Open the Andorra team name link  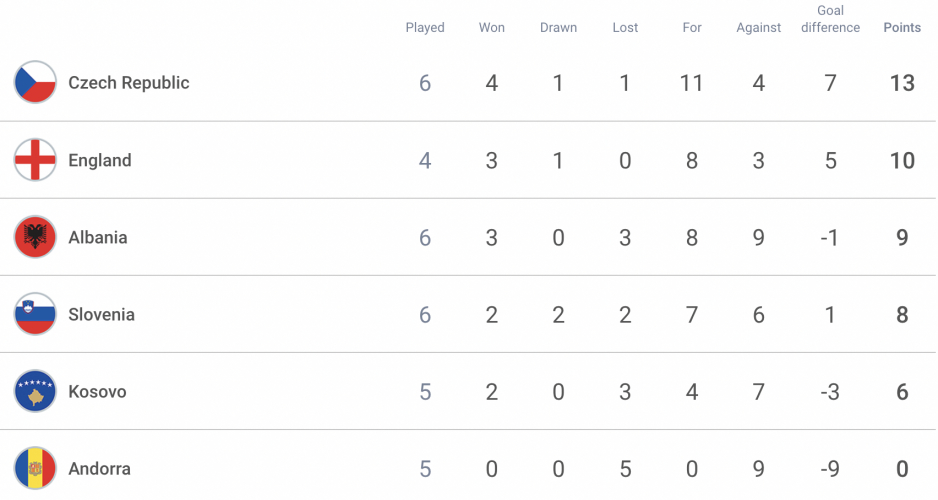pos(99,468)
